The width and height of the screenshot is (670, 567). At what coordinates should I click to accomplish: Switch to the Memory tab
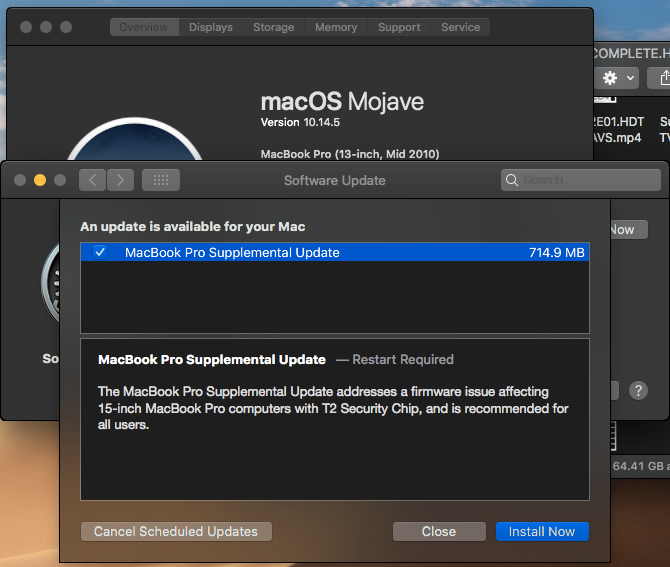[336, 27]
